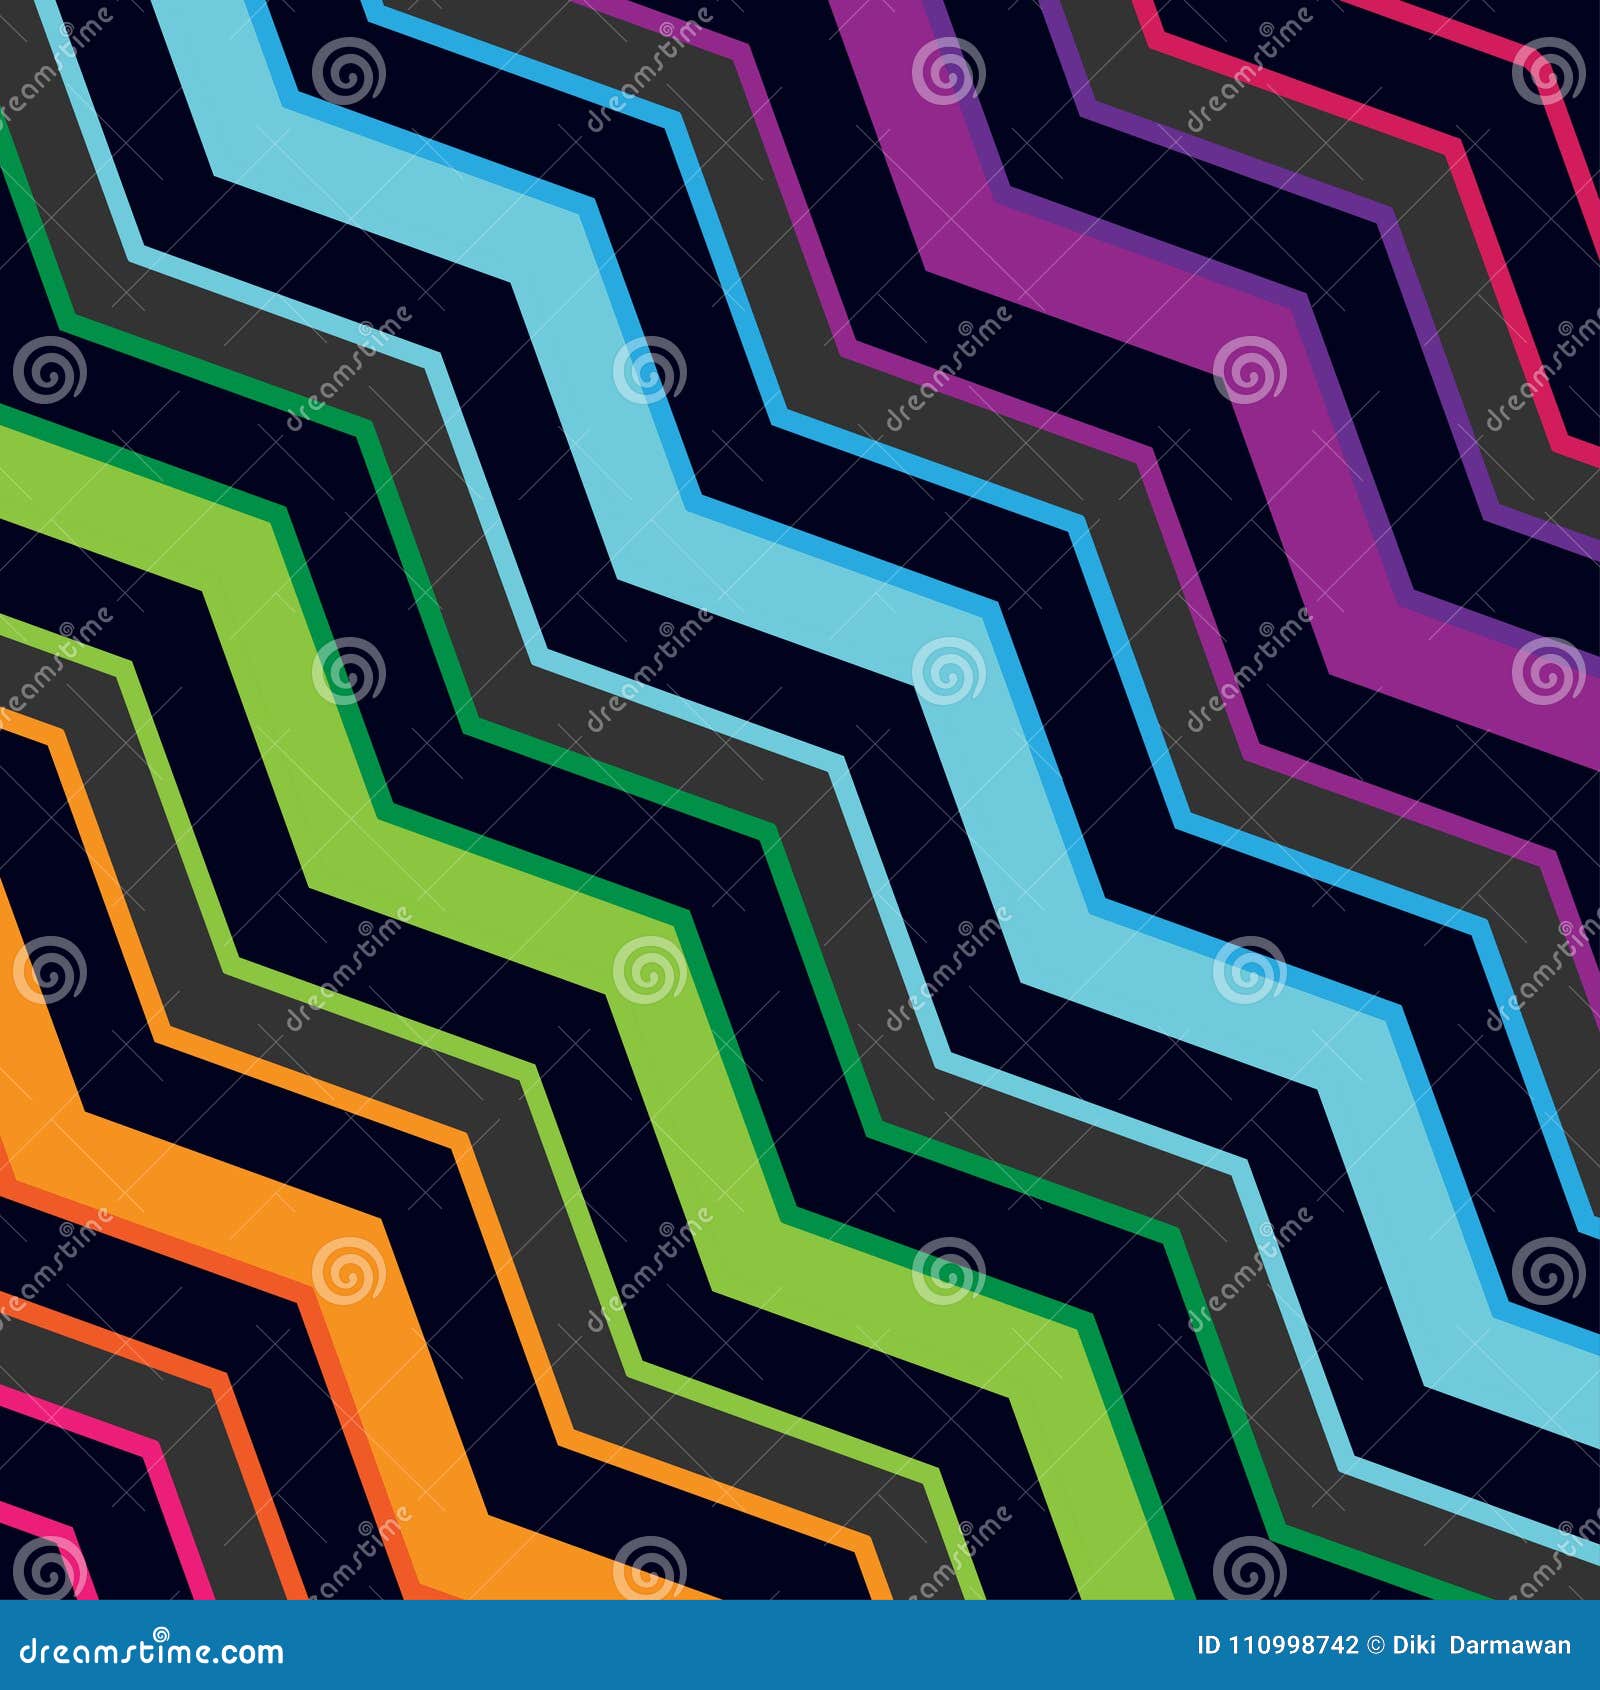Click the spiral icon in the dreamstime.com logo
Viewport: 1600px width, 1690px height.
(160, 1633)
